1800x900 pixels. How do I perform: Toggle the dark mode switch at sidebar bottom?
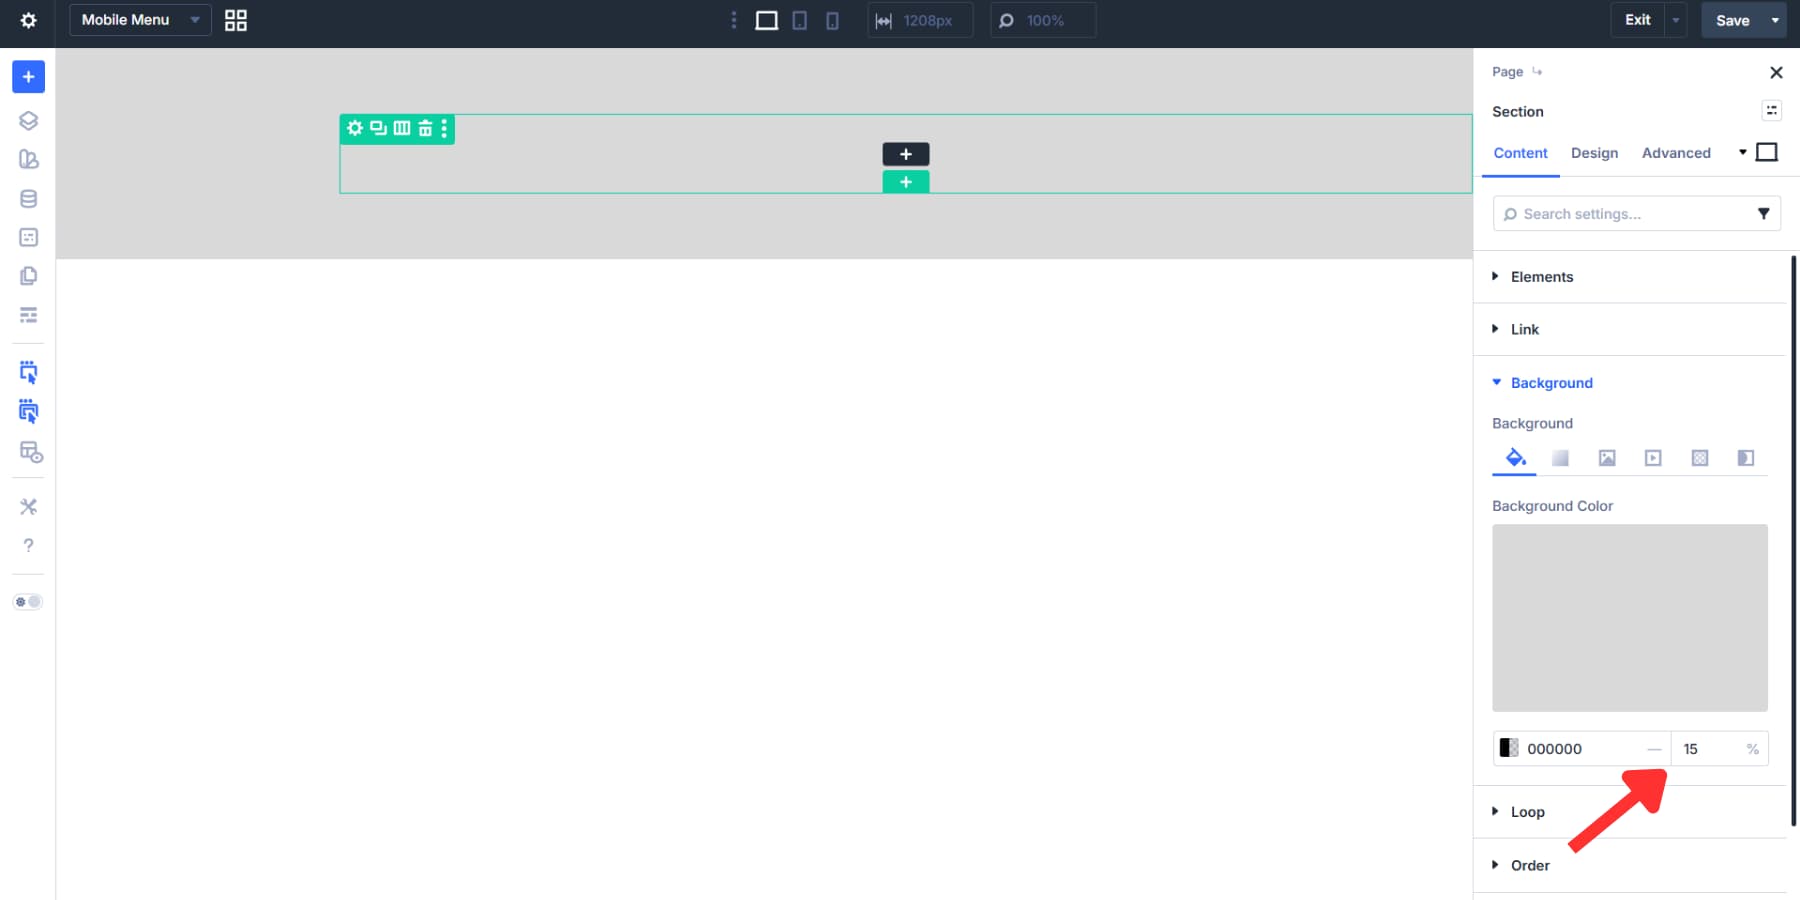(28, 601)
